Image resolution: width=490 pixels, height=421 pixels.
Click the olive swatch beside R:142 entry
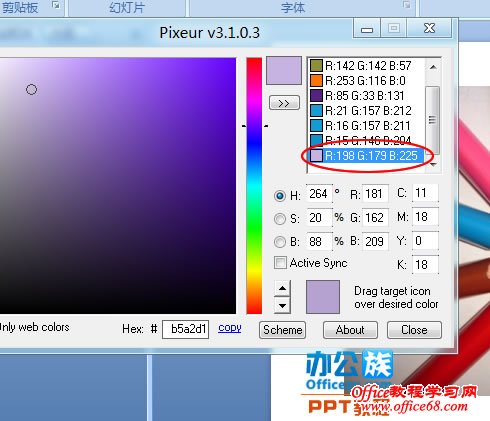click(x=316, y=66)
